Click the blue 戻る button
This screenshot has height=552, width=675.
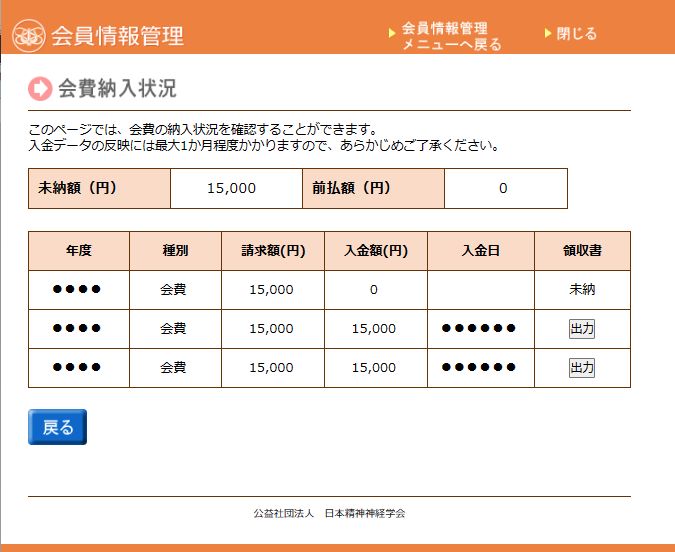[x=58, y=427]
